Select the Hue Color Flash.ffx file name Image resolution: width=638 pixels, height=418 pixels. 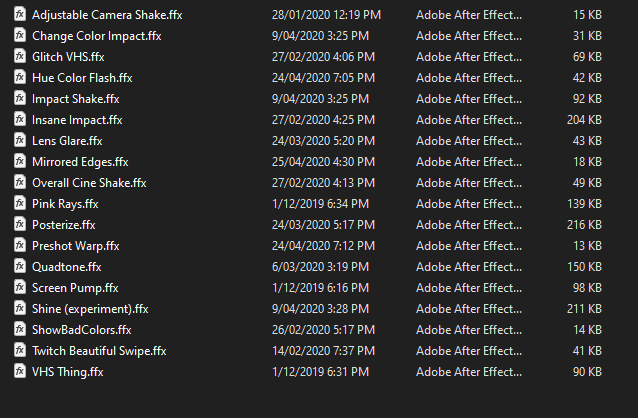(82, 78)
